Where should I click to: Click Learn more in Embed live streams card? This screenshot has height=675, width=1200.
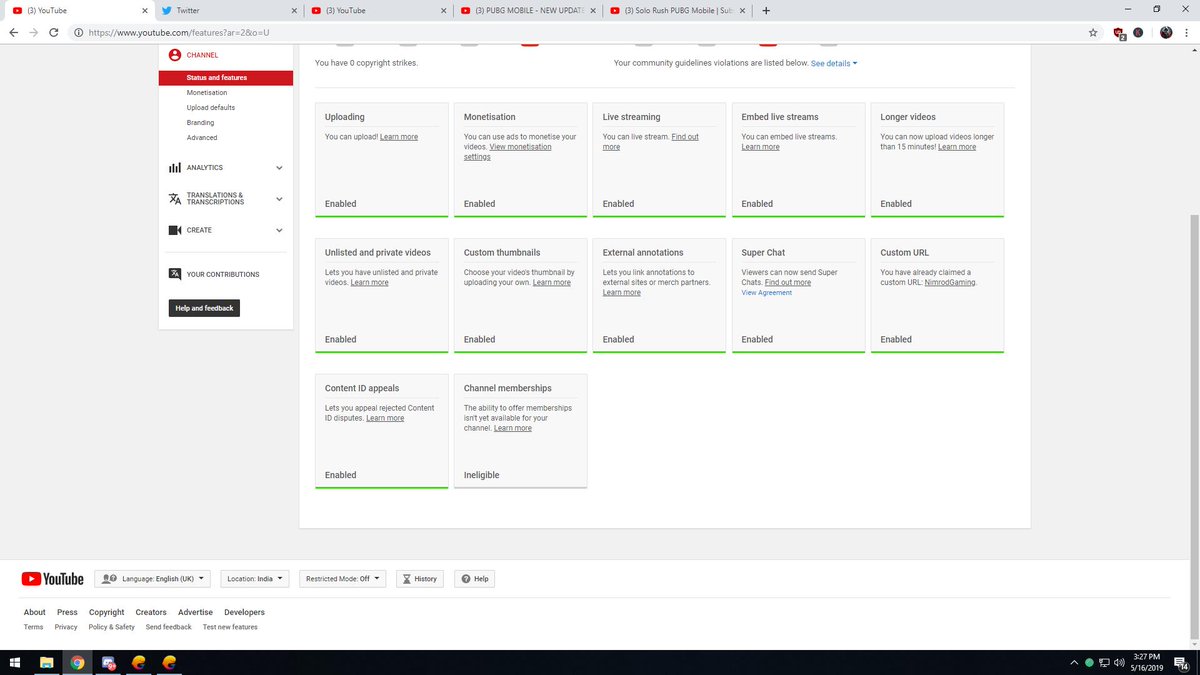(x=760, y=146)
